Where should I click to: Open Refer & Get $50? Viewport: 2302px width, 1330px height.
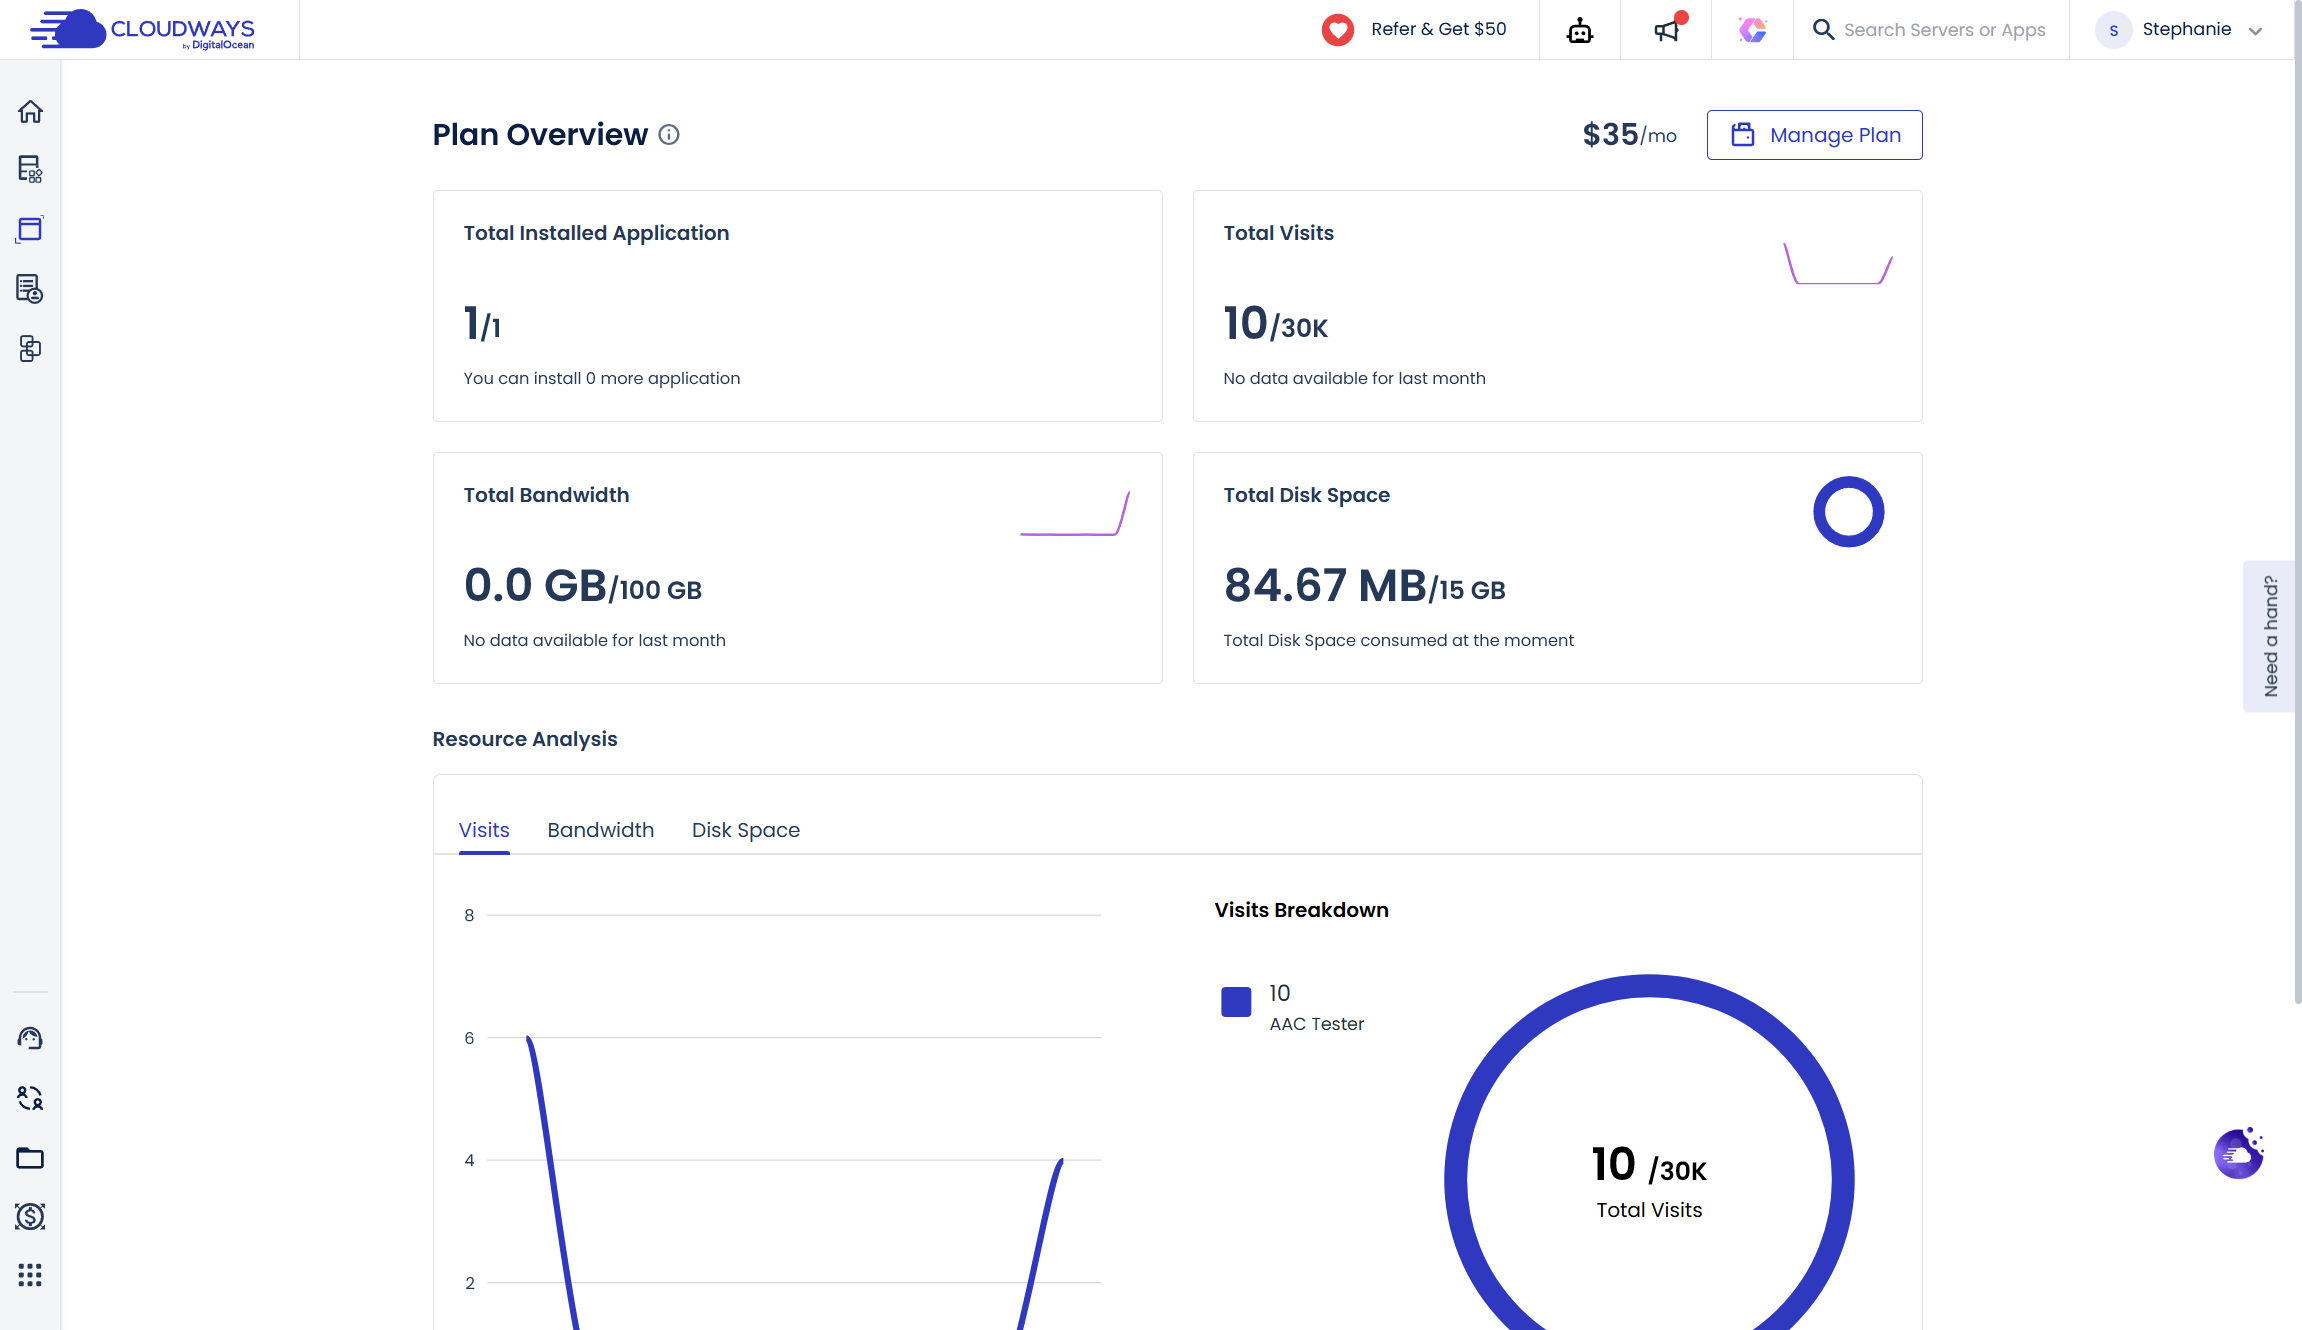[1413, 29]
